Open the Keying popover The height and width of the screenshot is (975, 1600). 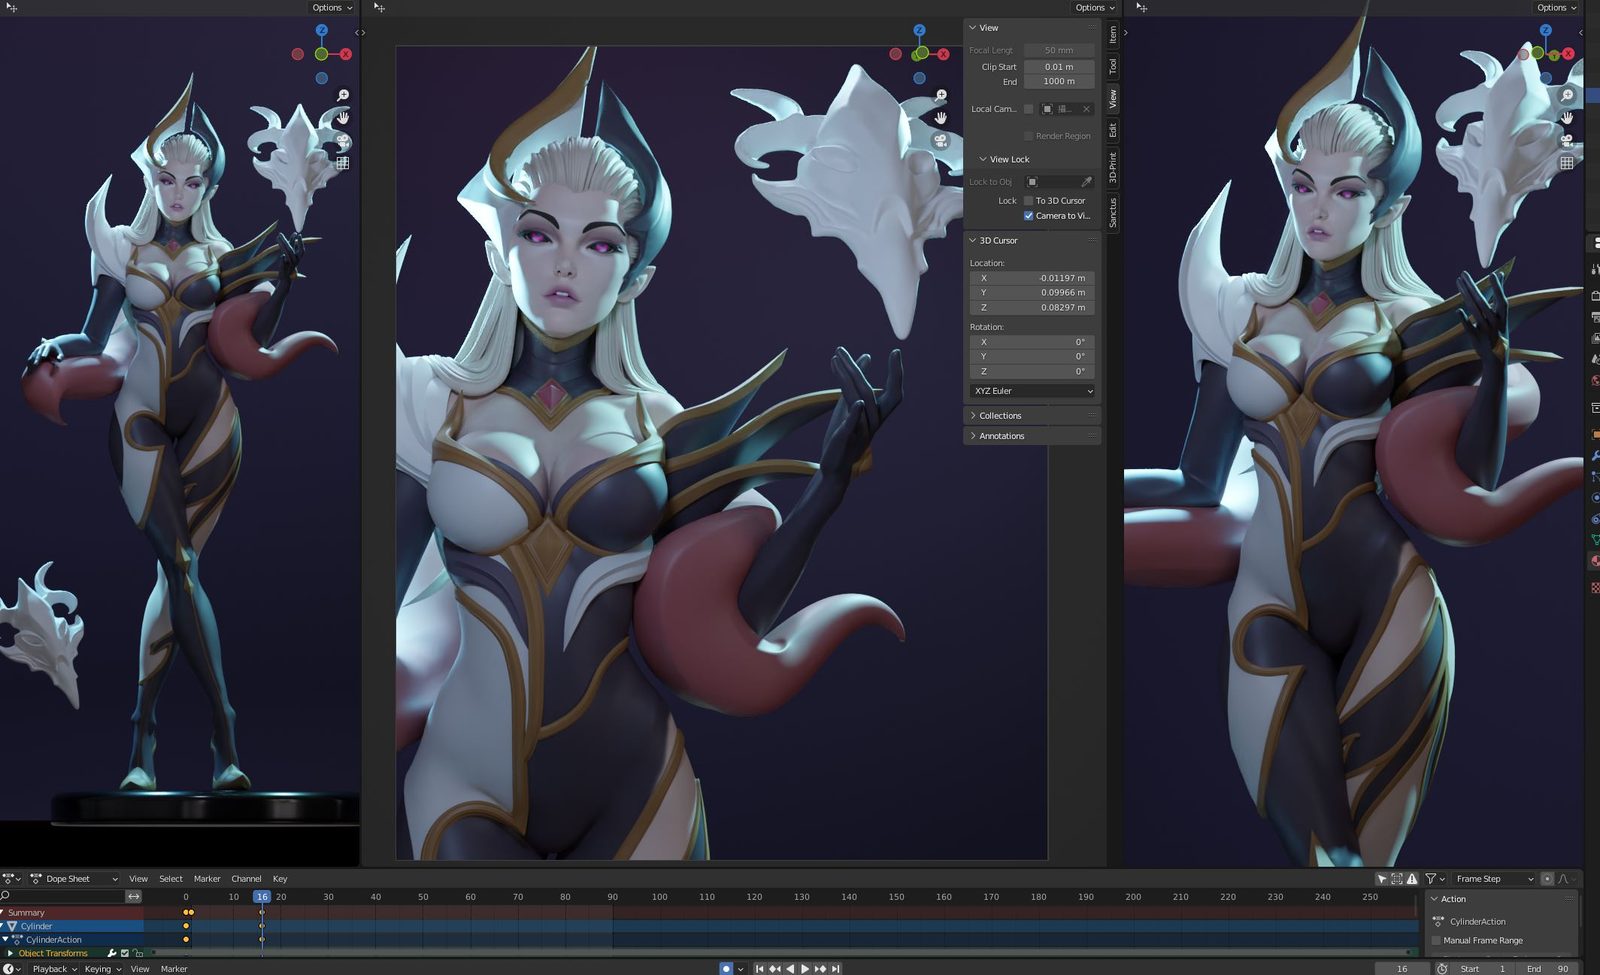click(103, 969)
